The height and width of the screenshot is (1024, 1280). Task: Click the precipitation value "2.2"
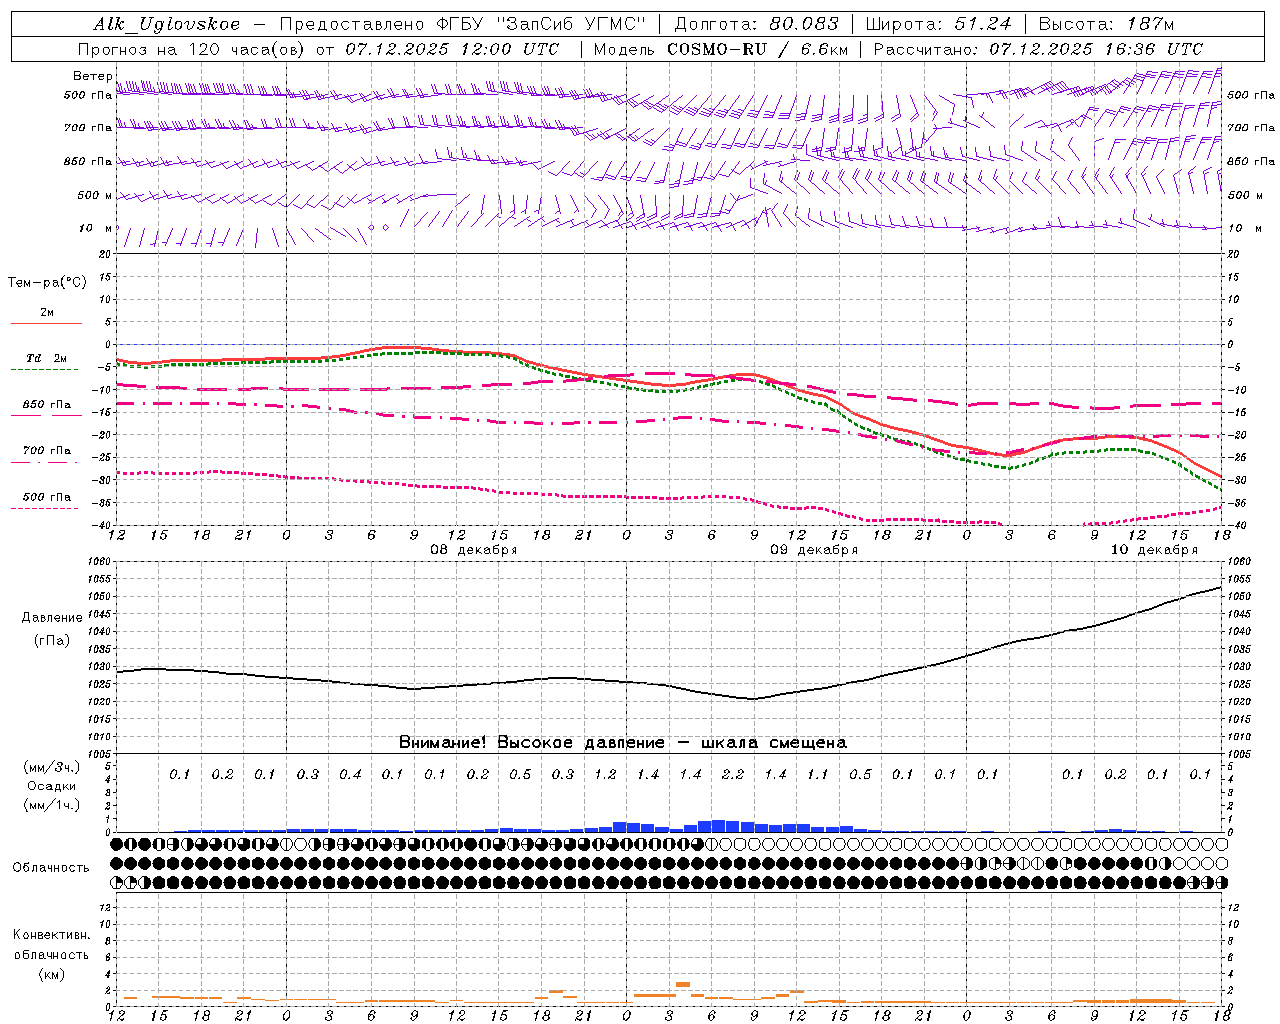click(733, 775)
